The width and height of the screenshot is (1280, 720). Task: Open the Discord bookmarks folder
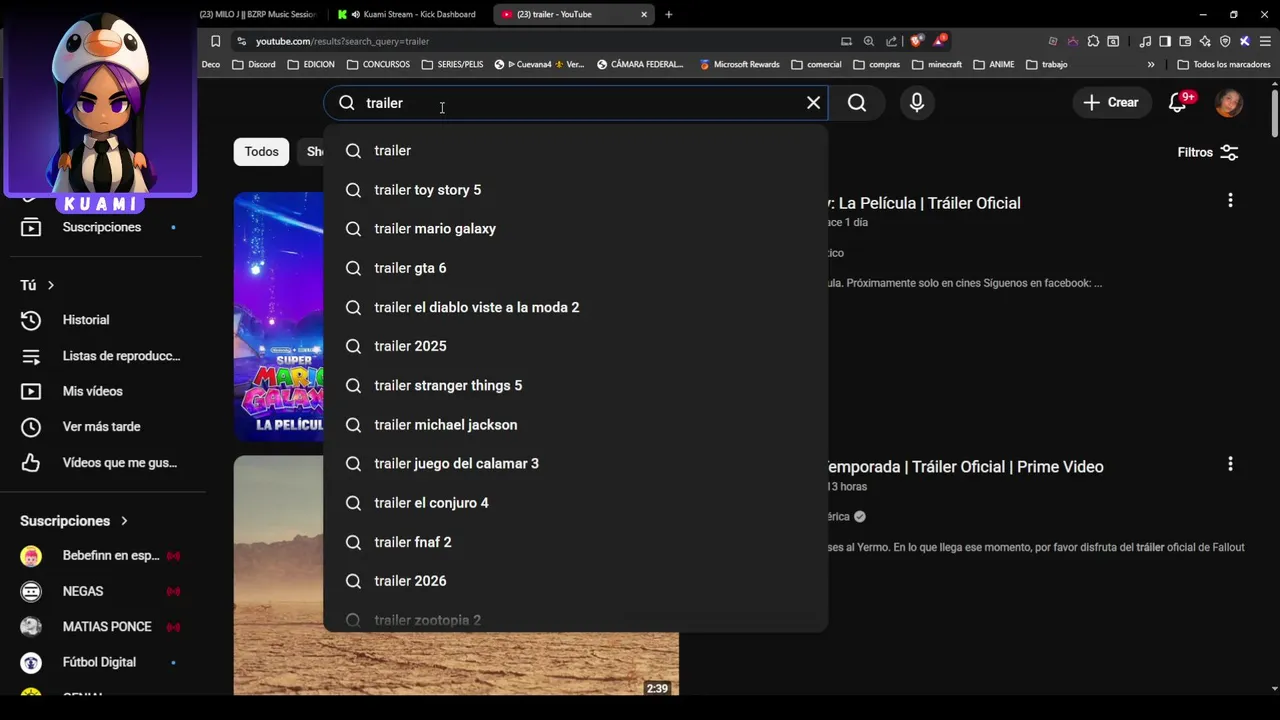pyautogui.click(x=253, y=64)
